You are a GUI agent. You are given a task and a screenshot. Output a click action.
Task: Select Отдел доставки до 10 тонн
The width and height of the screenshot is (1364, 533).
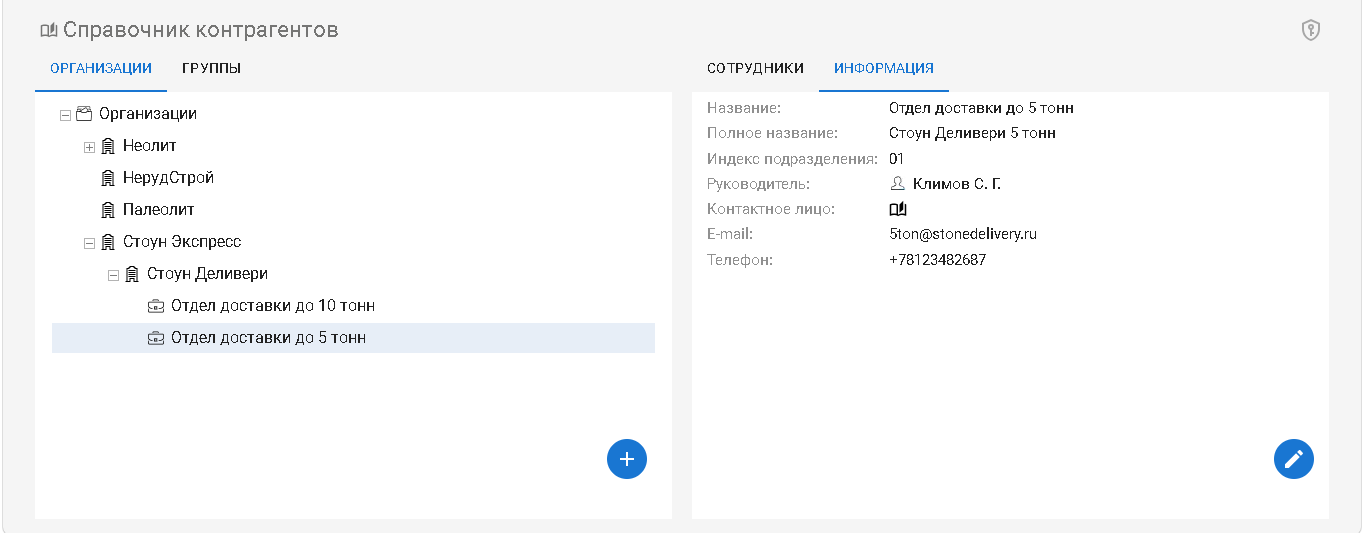(273, 306)
